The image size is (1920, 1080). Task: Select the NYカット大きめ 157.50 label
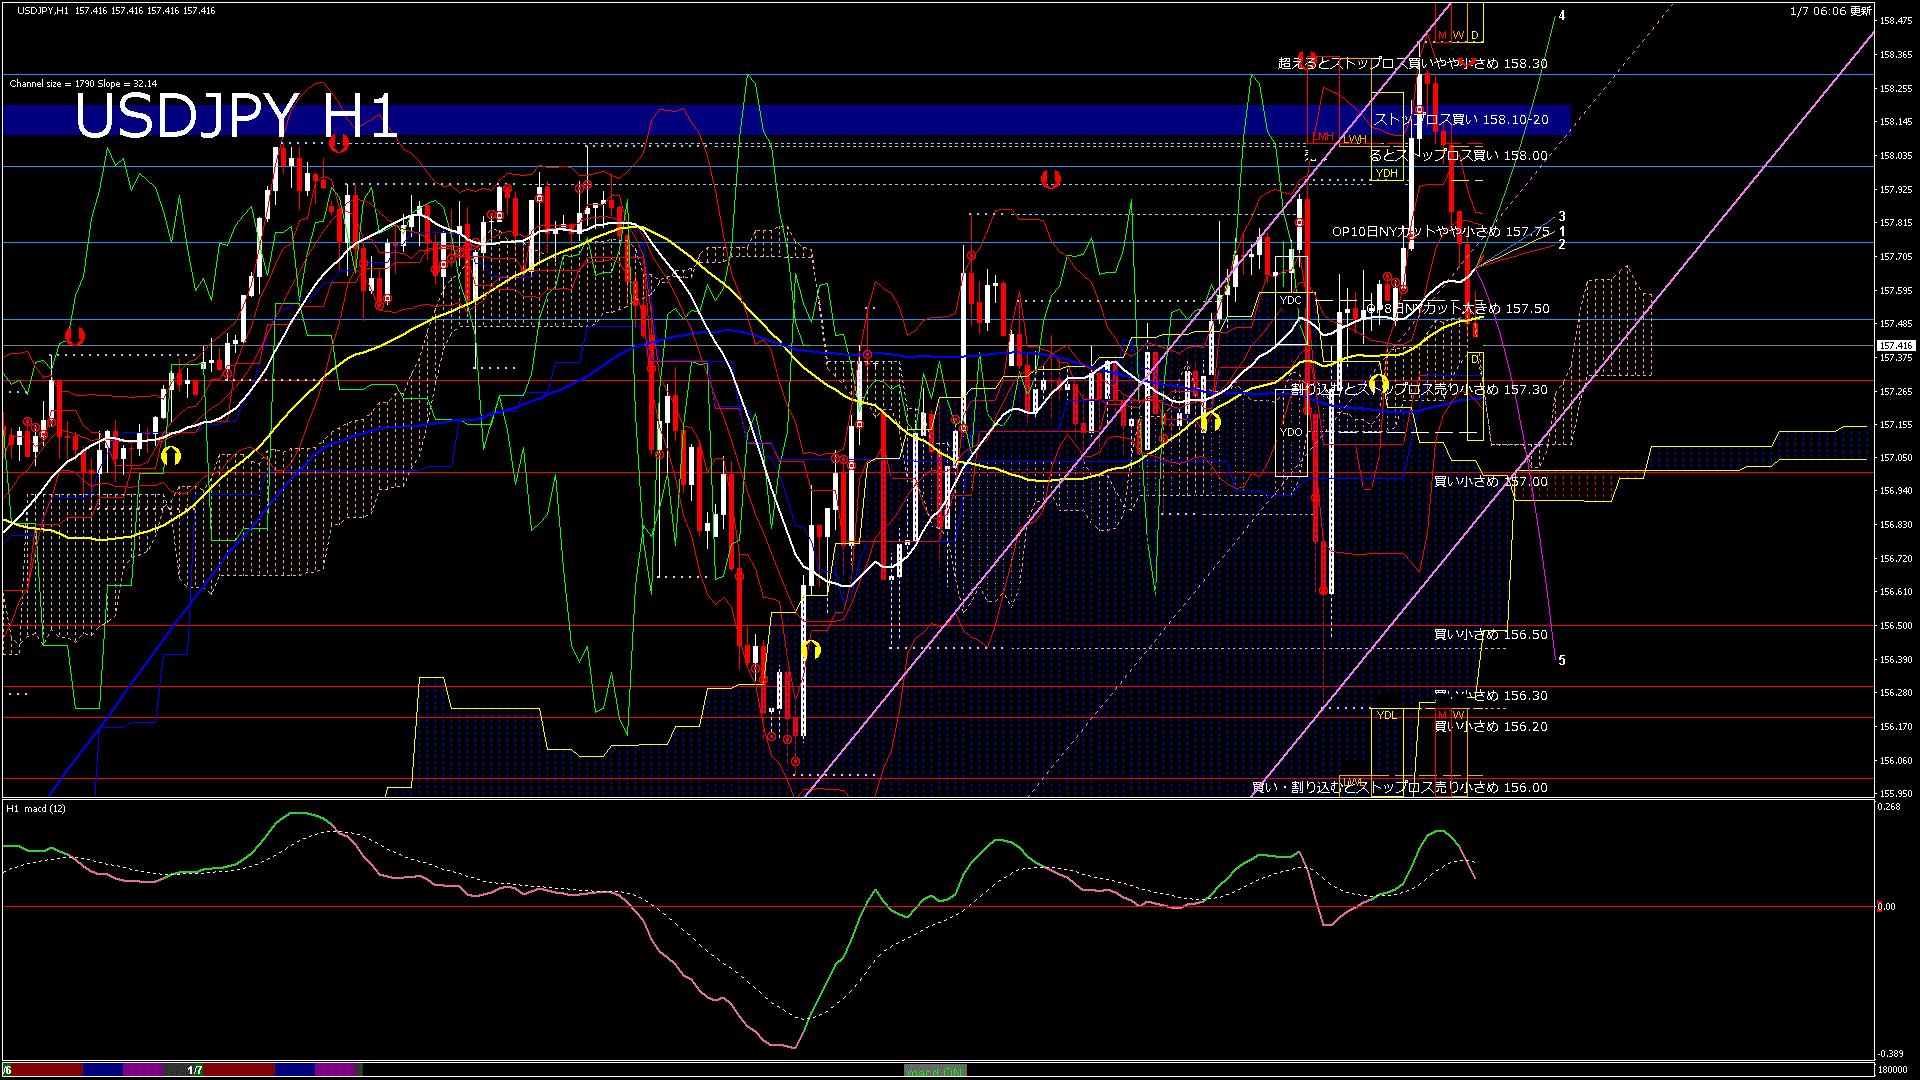coord(1457,309)
